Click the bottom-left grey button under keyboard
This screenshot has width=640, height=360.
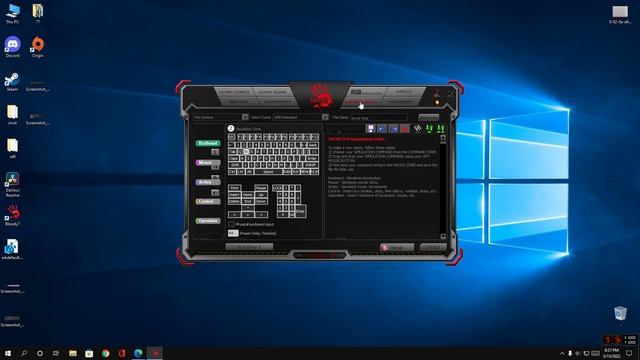pyautogui.click(x=249, y=247)
